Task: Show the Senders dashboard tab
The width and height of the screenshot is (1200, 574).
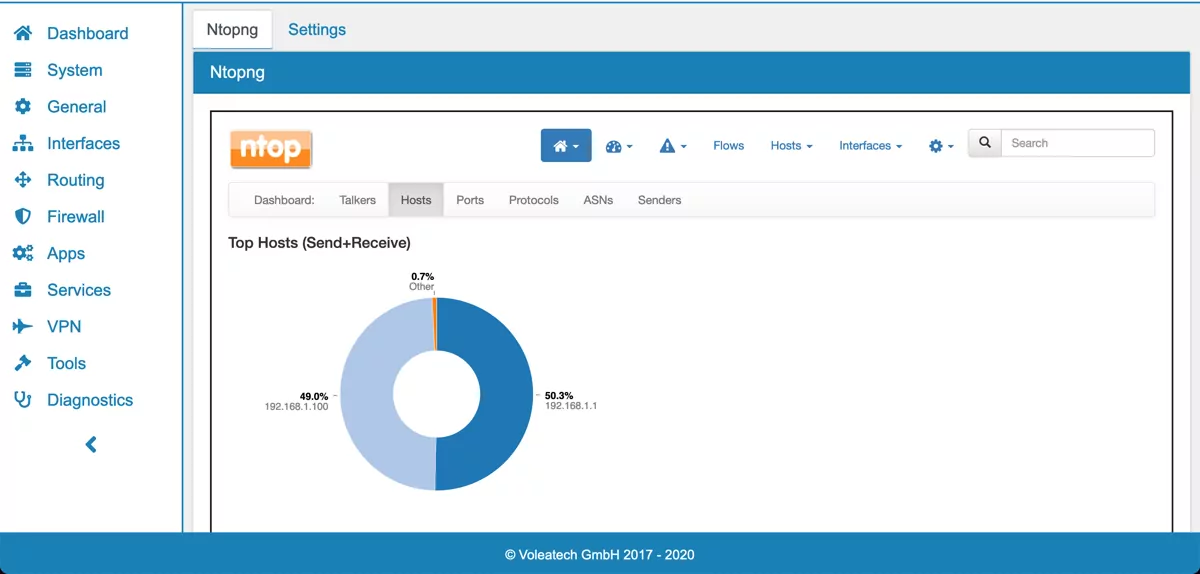Action: pyautogui.click(x=659, y=200)
